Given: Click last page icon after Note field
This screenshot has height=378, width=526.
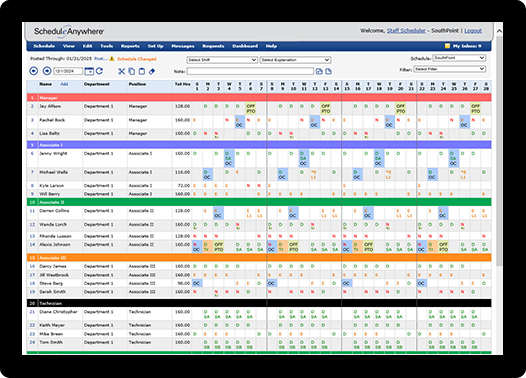Looking at the screenshot, I should [x=328, y=71].
